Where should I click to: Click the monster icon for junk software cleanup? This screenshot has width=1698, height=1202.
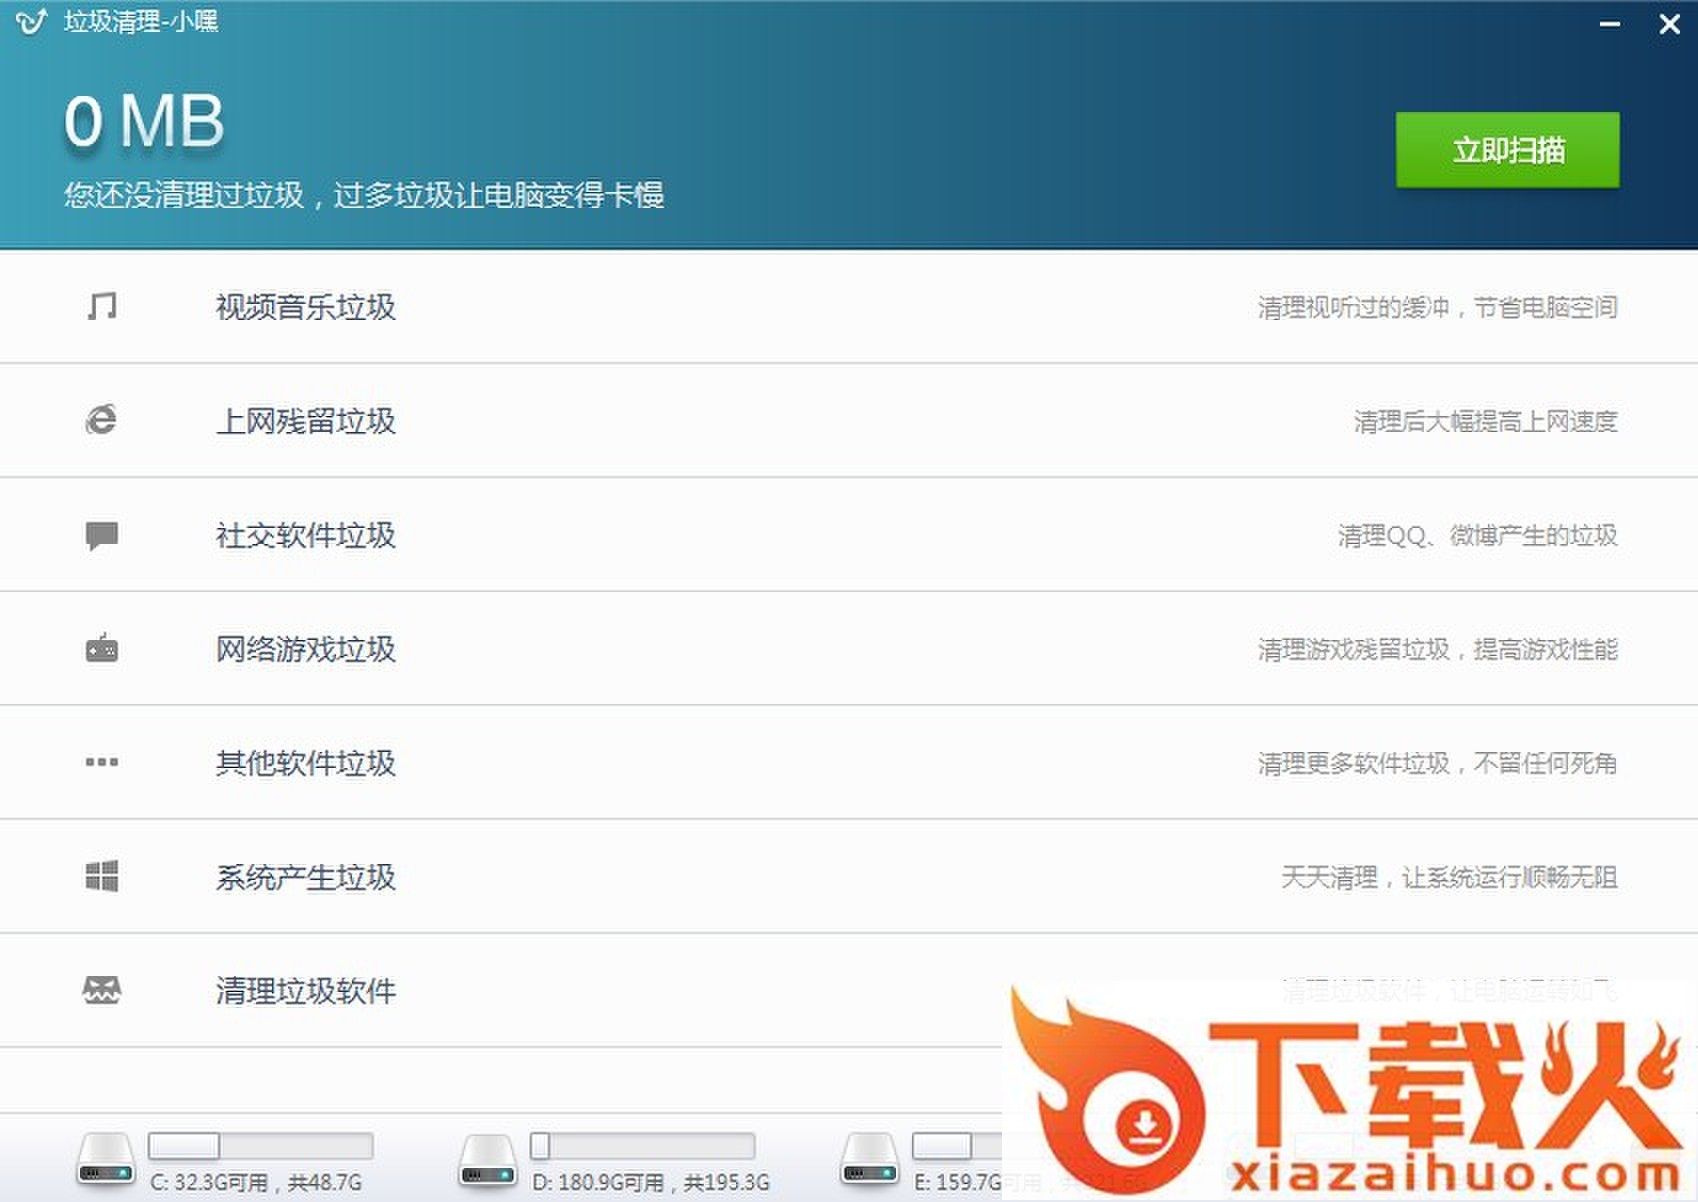coord(102,990)
